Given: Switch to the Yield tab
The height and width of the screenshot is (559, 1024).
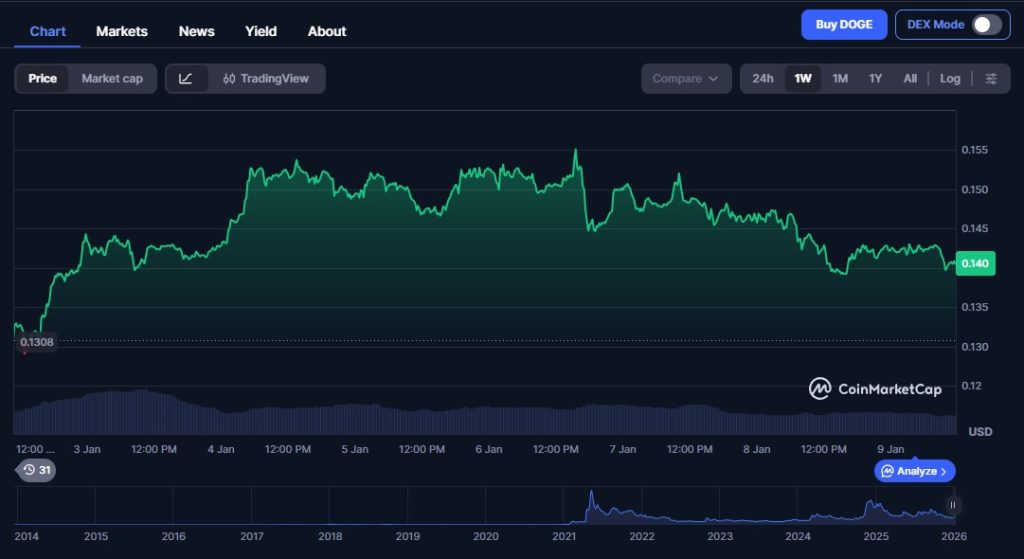Looking at the screenshot, I should (261, 31).
